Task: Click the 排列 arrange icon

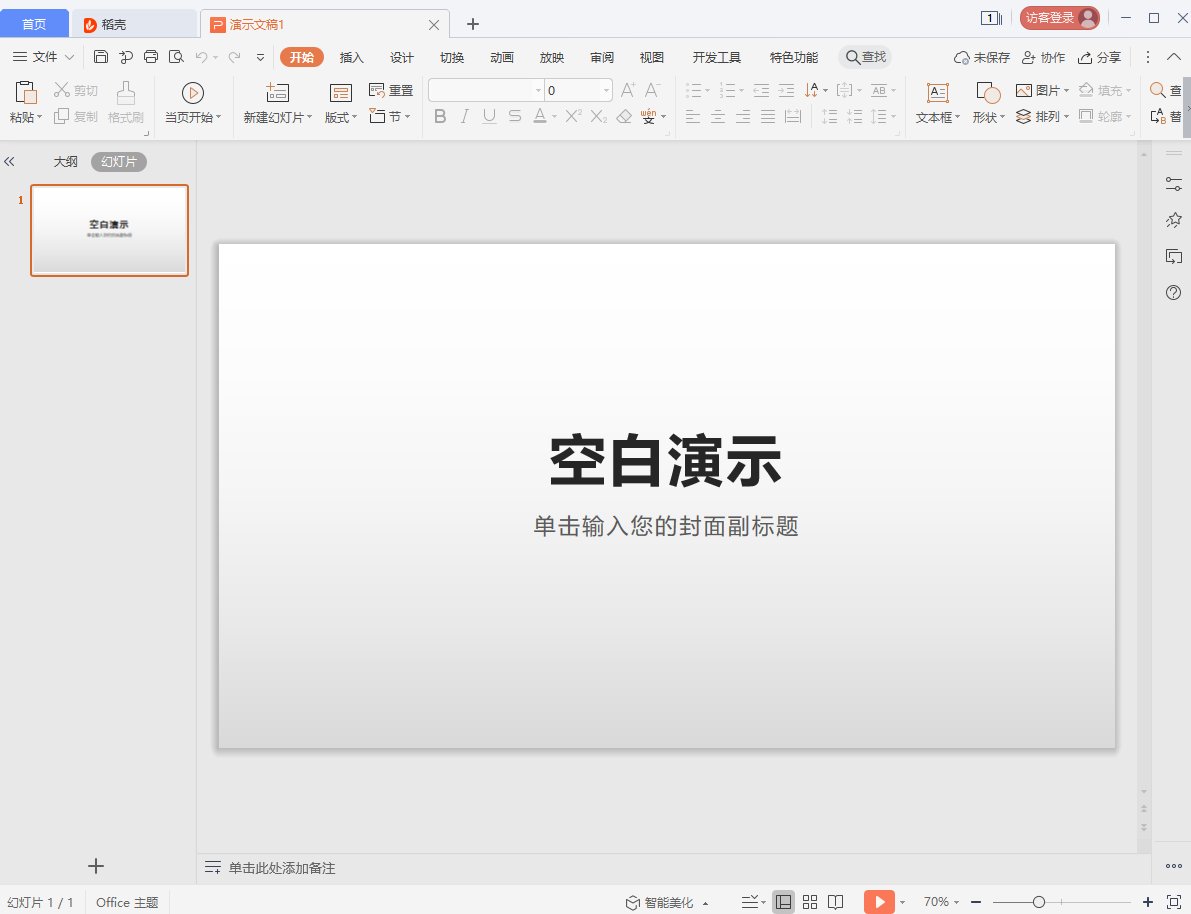Action: pos(1045,117)
